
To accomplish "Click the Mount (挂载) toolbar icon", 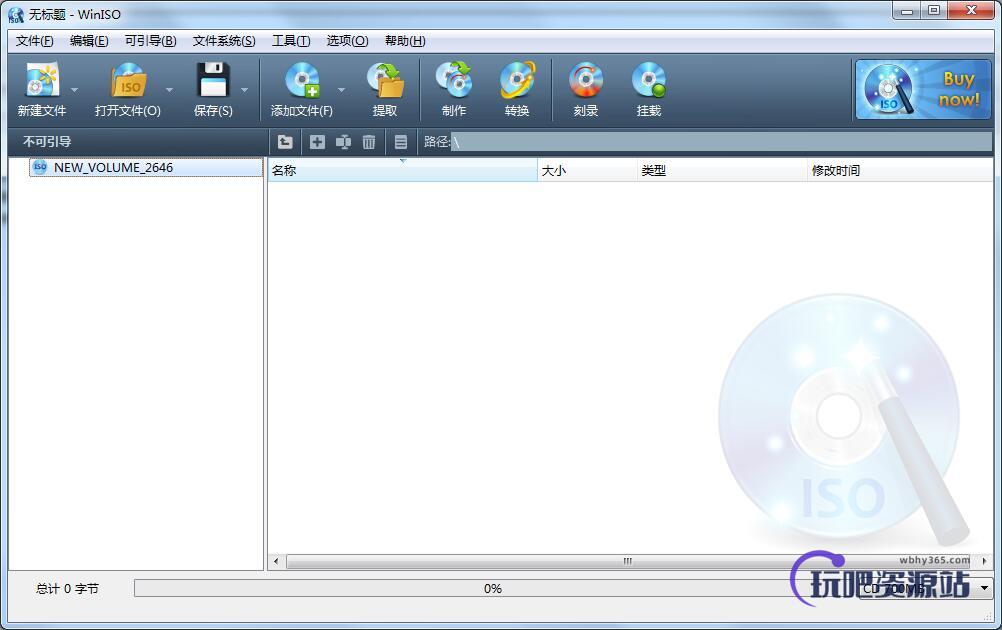I will pyautogui.click(x=649, y=80).
